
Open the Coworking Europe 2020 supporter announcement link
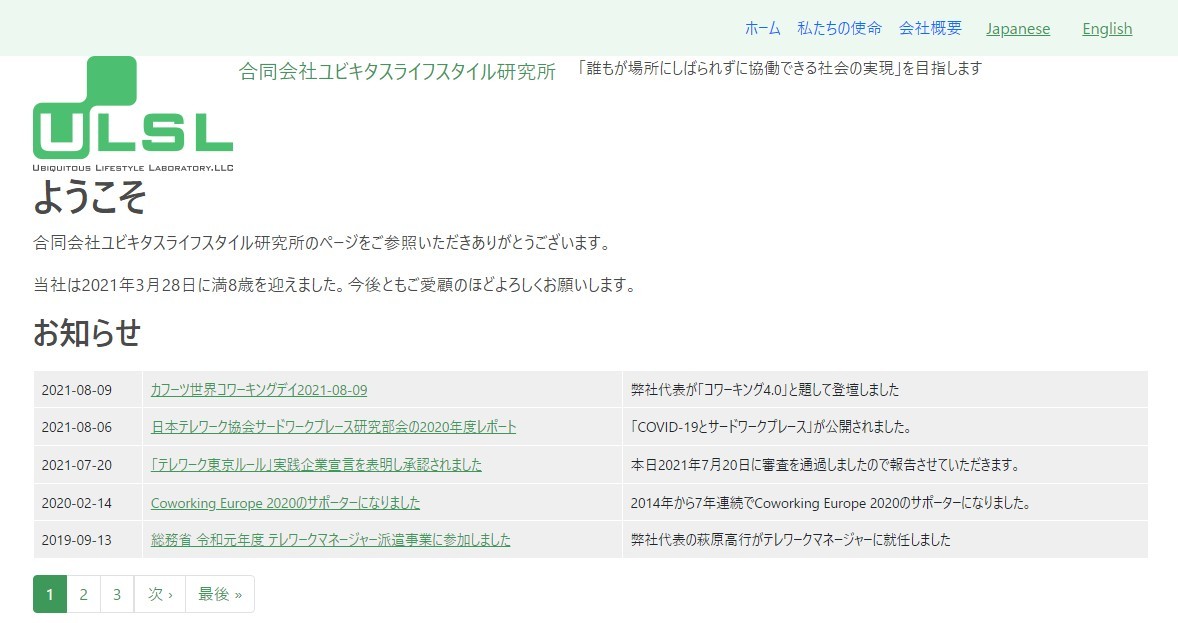click(285, 503)
